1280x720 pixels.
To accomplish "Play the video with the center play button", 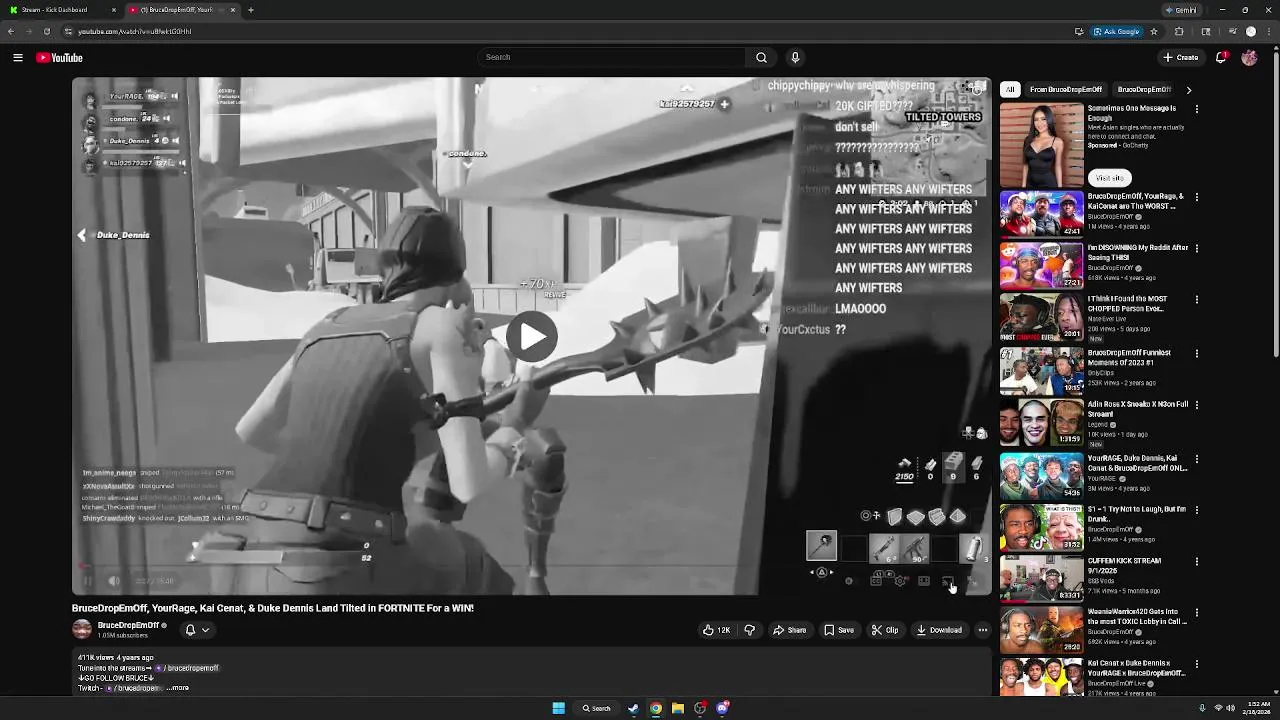I will (x=531, y=336).
